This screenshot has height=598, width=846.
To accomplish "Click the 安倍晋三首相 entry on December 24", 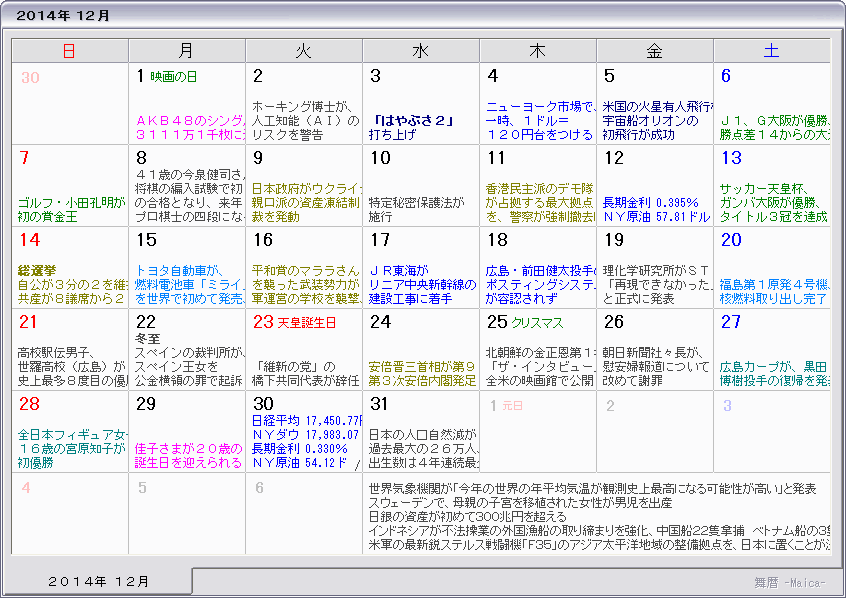I will click(x=422, y=373).
